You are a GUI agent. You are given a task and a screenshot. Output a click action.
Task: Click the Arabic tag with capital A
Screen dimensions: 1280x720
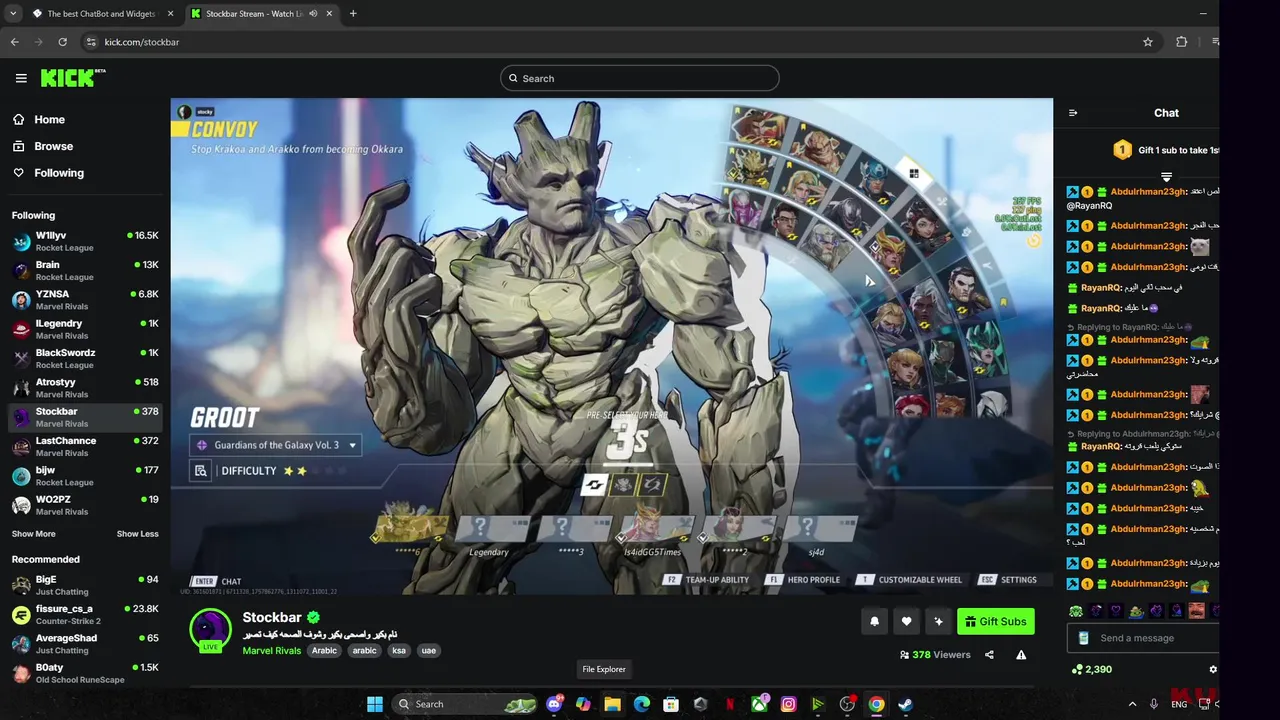click(x=324, y=651)
